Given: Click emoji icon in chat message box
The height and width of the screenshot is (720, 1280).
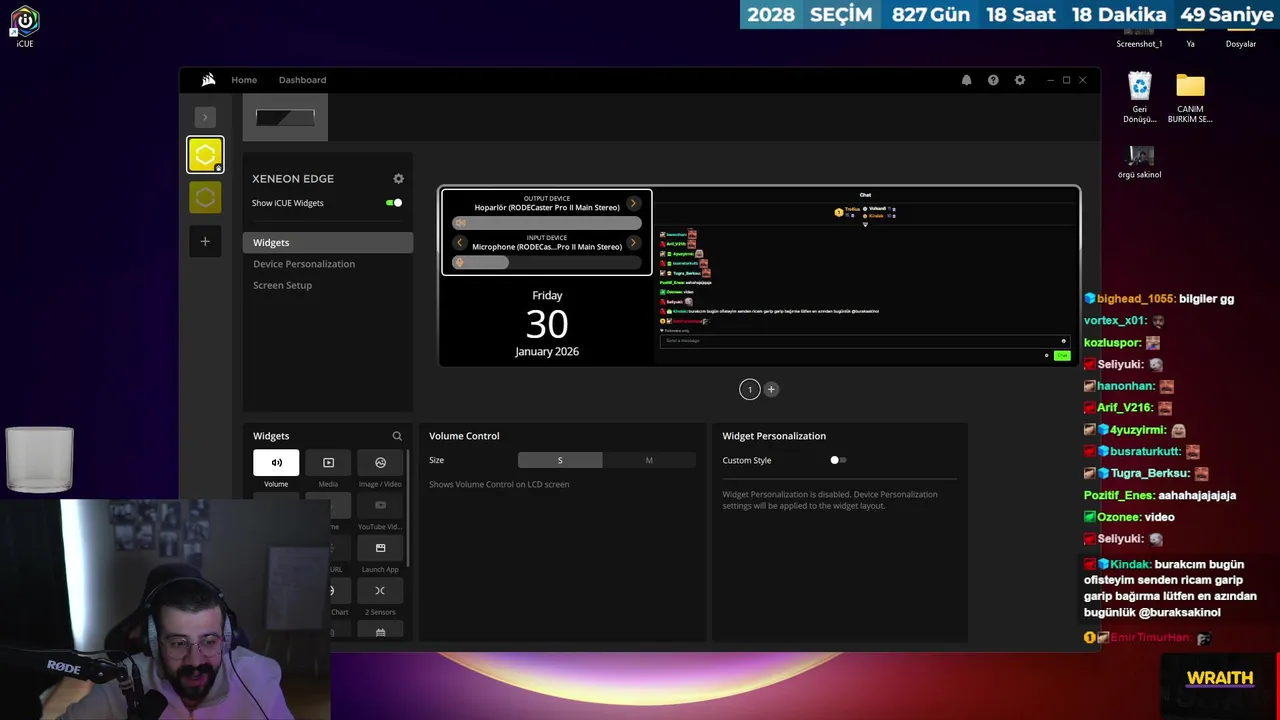Looking at the screenshot, I should click(1064, 341).
